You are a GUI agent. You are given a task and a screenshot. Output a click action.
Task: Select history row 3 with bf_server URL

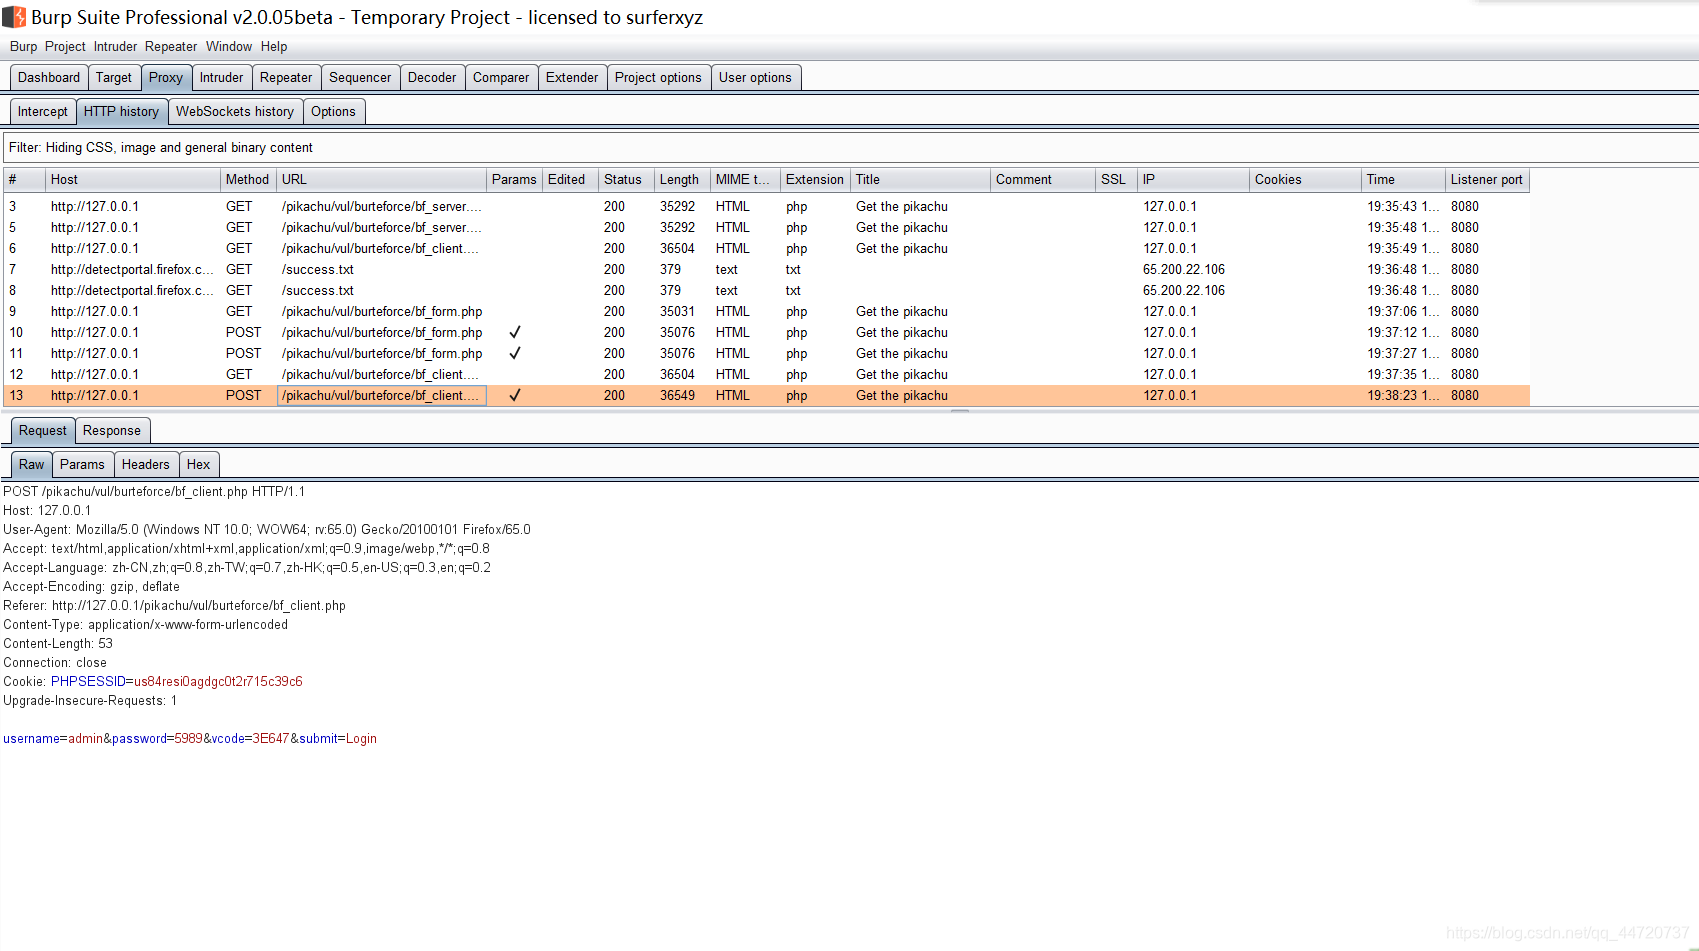(766, 206)
